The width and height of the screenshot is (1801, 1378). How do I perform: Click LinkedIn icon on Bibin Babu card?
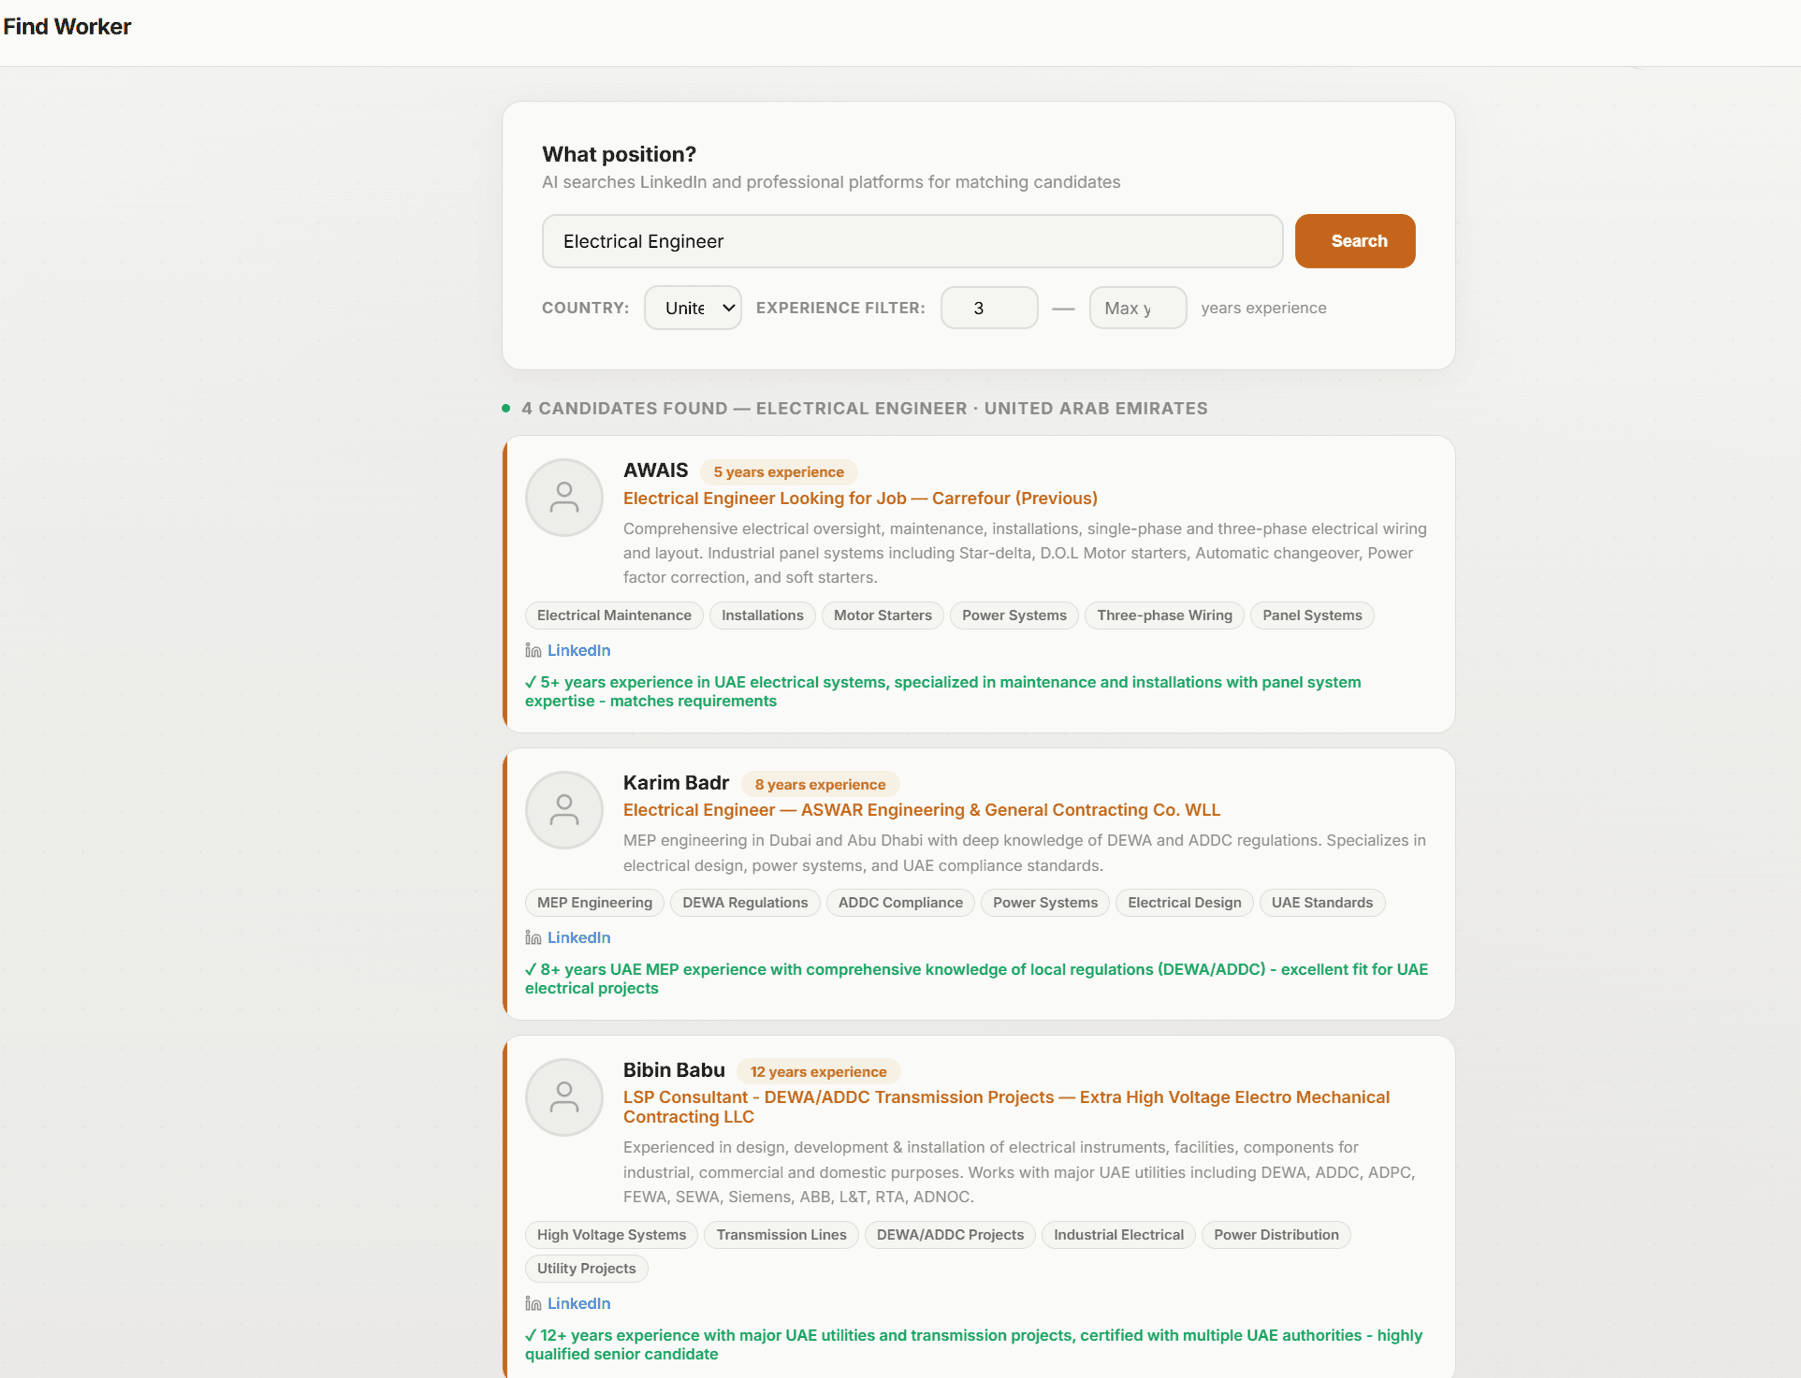pos(533,1304)
